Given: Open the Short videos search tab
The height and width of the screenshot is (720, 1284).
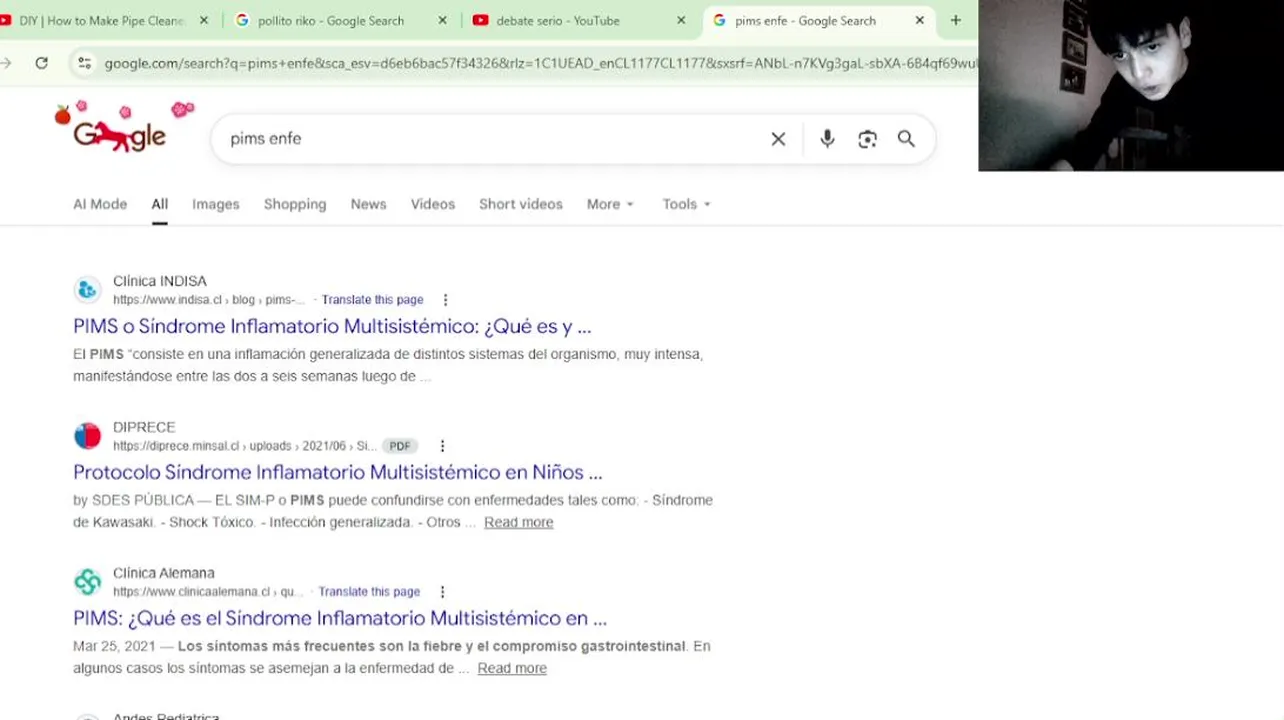Looking at the screenshot, I should point(521,204).
